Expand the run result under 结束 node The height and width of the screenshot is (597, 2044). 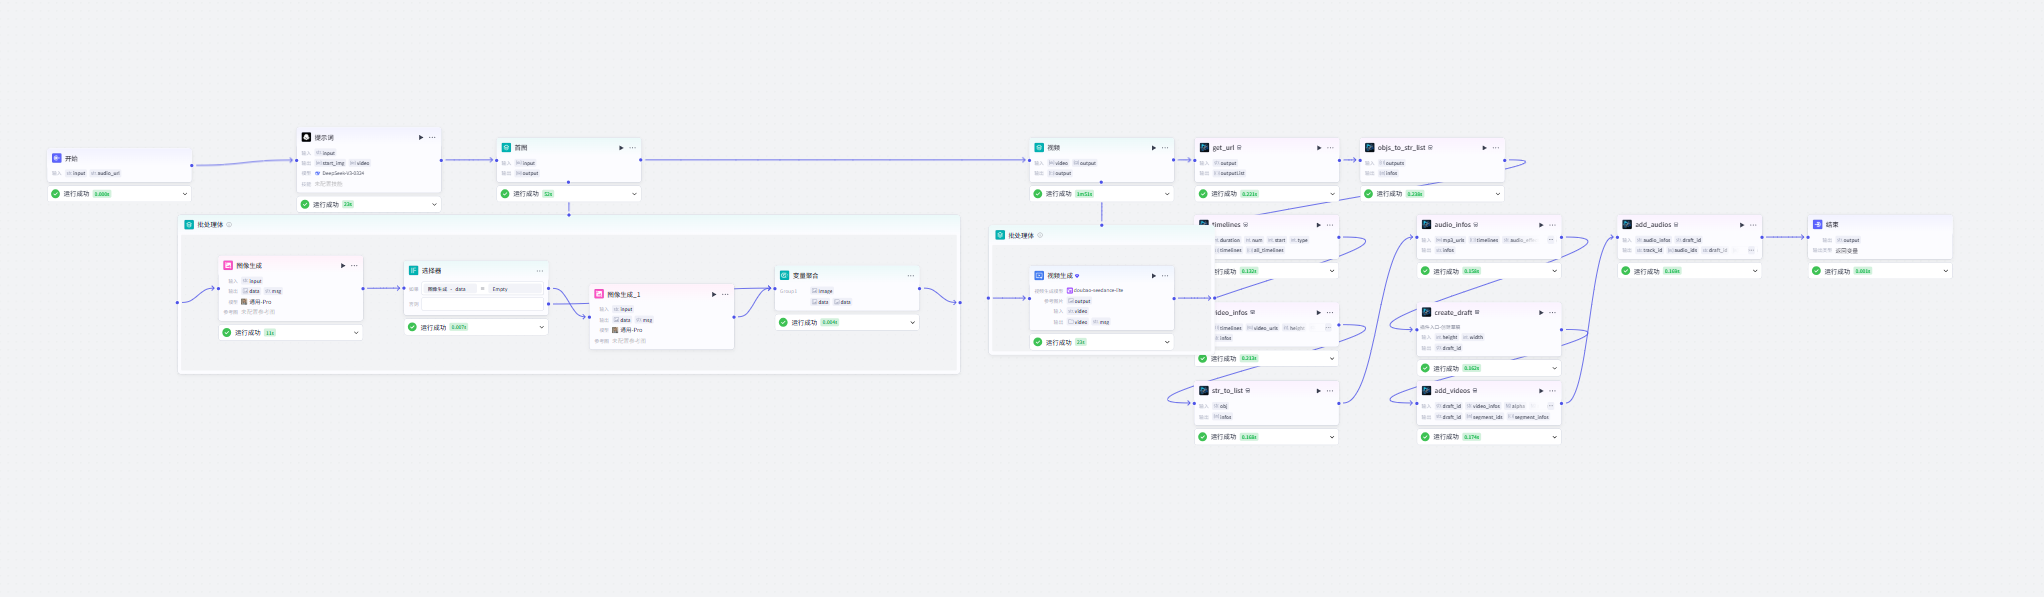tap(1945, 271)
